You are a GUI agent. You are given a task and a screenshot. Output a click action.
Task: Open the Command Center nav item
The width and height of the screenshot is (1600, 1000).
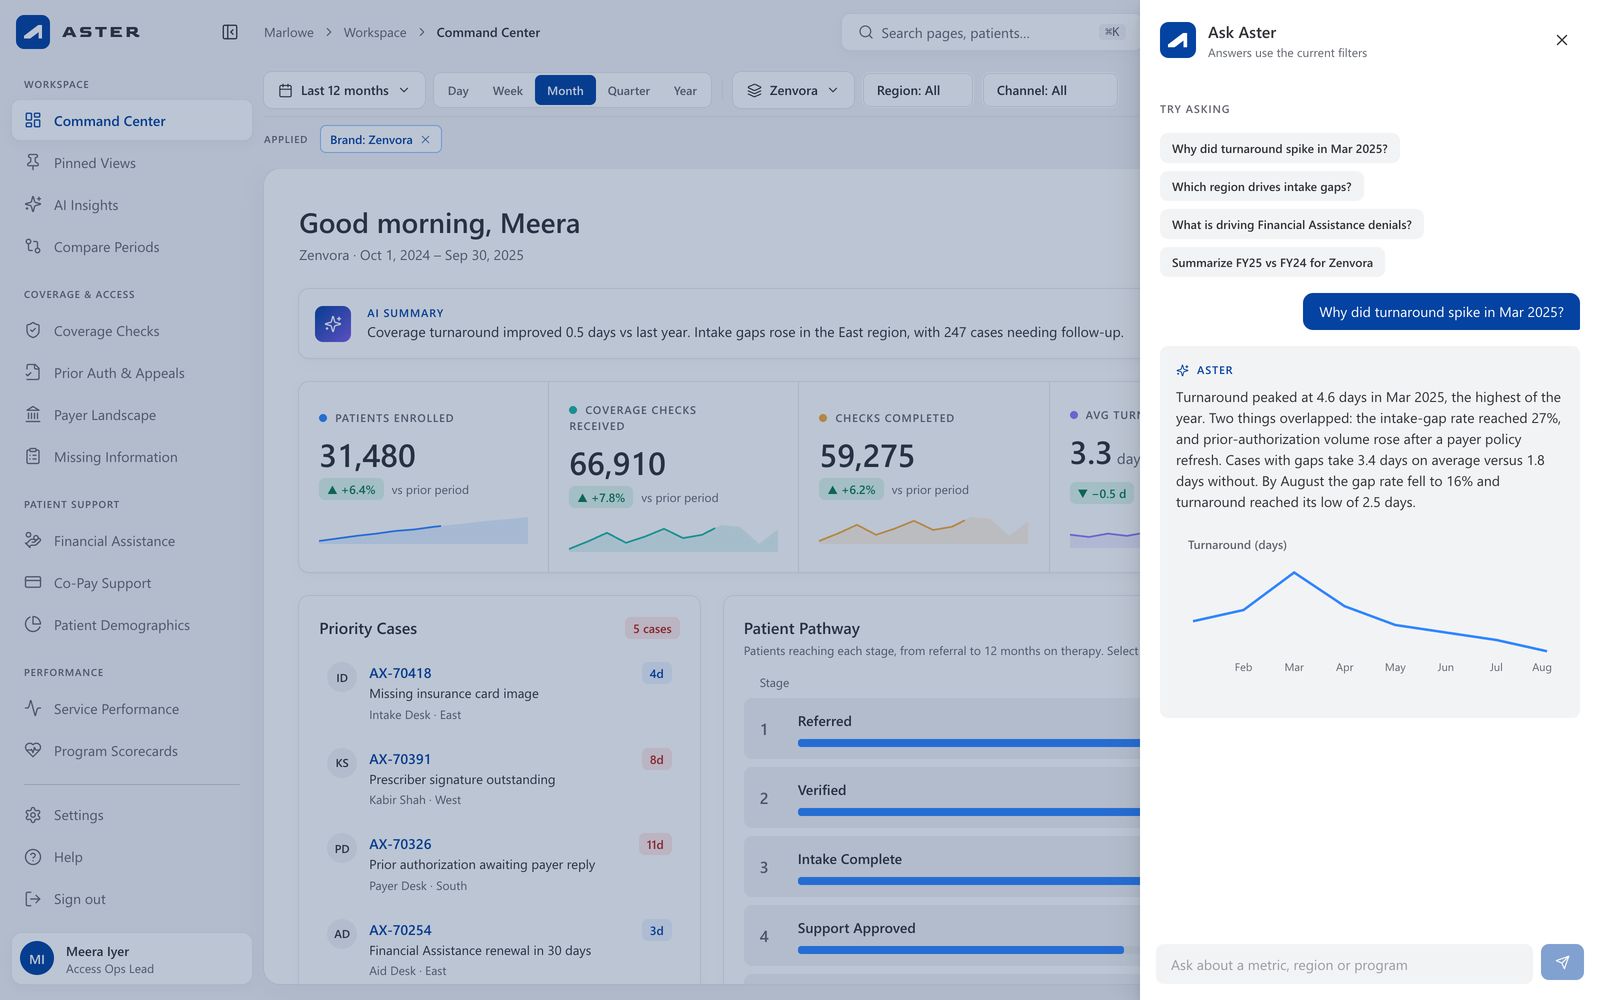[x=132, y=121]
